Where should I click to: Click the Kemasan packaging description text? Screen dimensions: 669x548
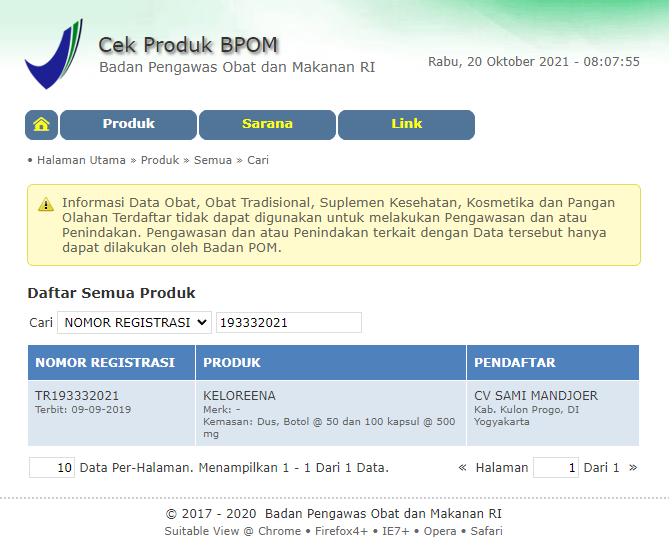(329, 428)
